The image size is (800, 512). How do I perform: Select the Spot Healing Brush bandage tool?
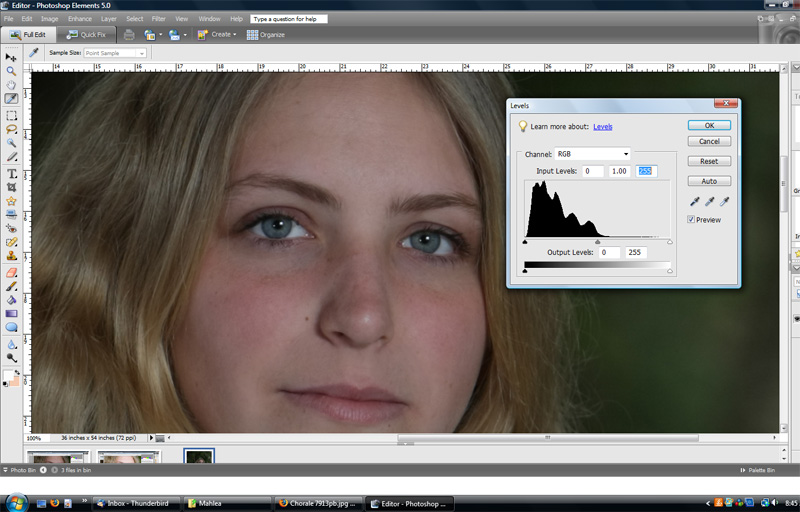tap(11, 242)
